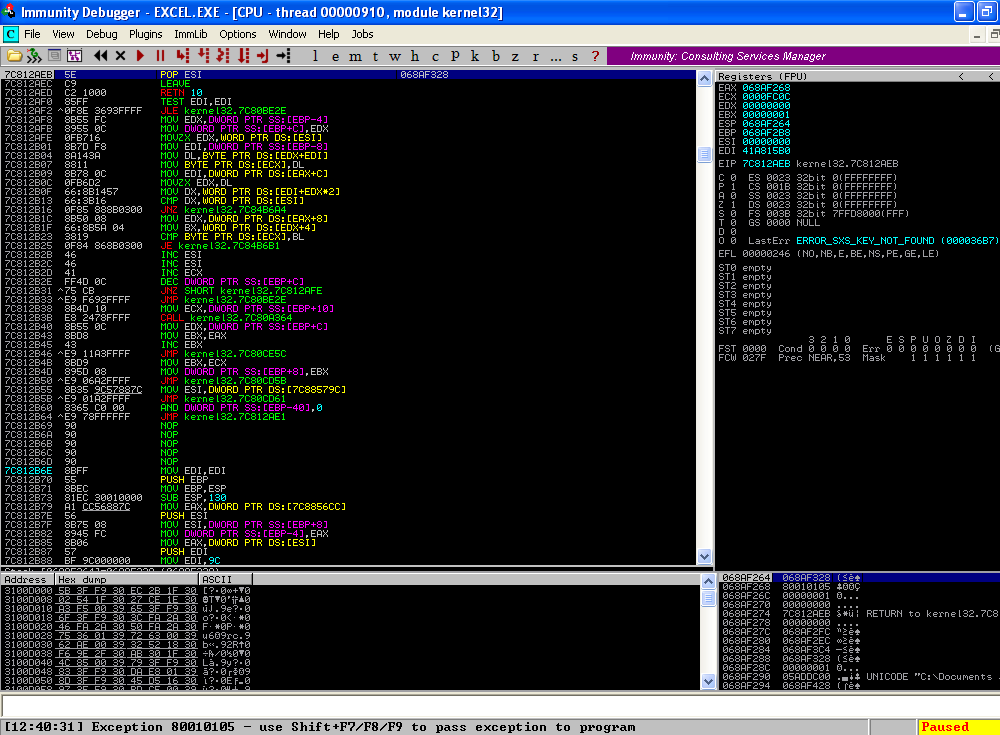The height and width of the screenshot is (735, 1000).
Task: Pause execution with the pause icon
Action: 161,56
